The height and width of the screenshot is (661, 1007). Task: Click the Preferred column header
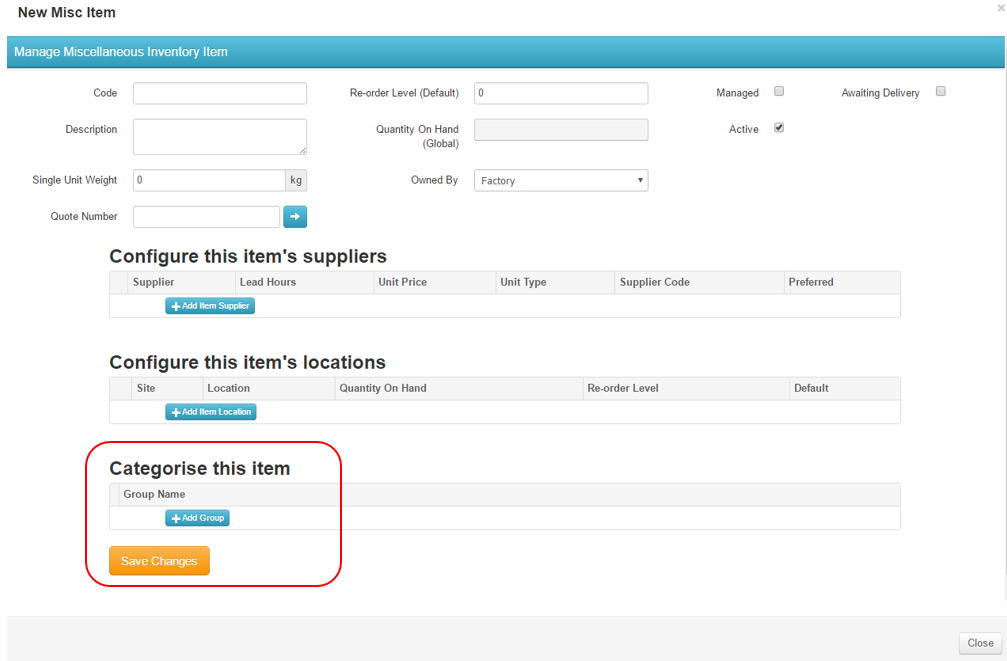pyautogui.click(x=842, y=282)
